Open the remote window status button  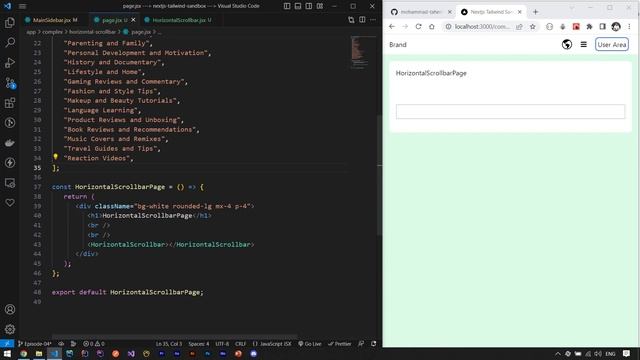(x=7, y=344)
